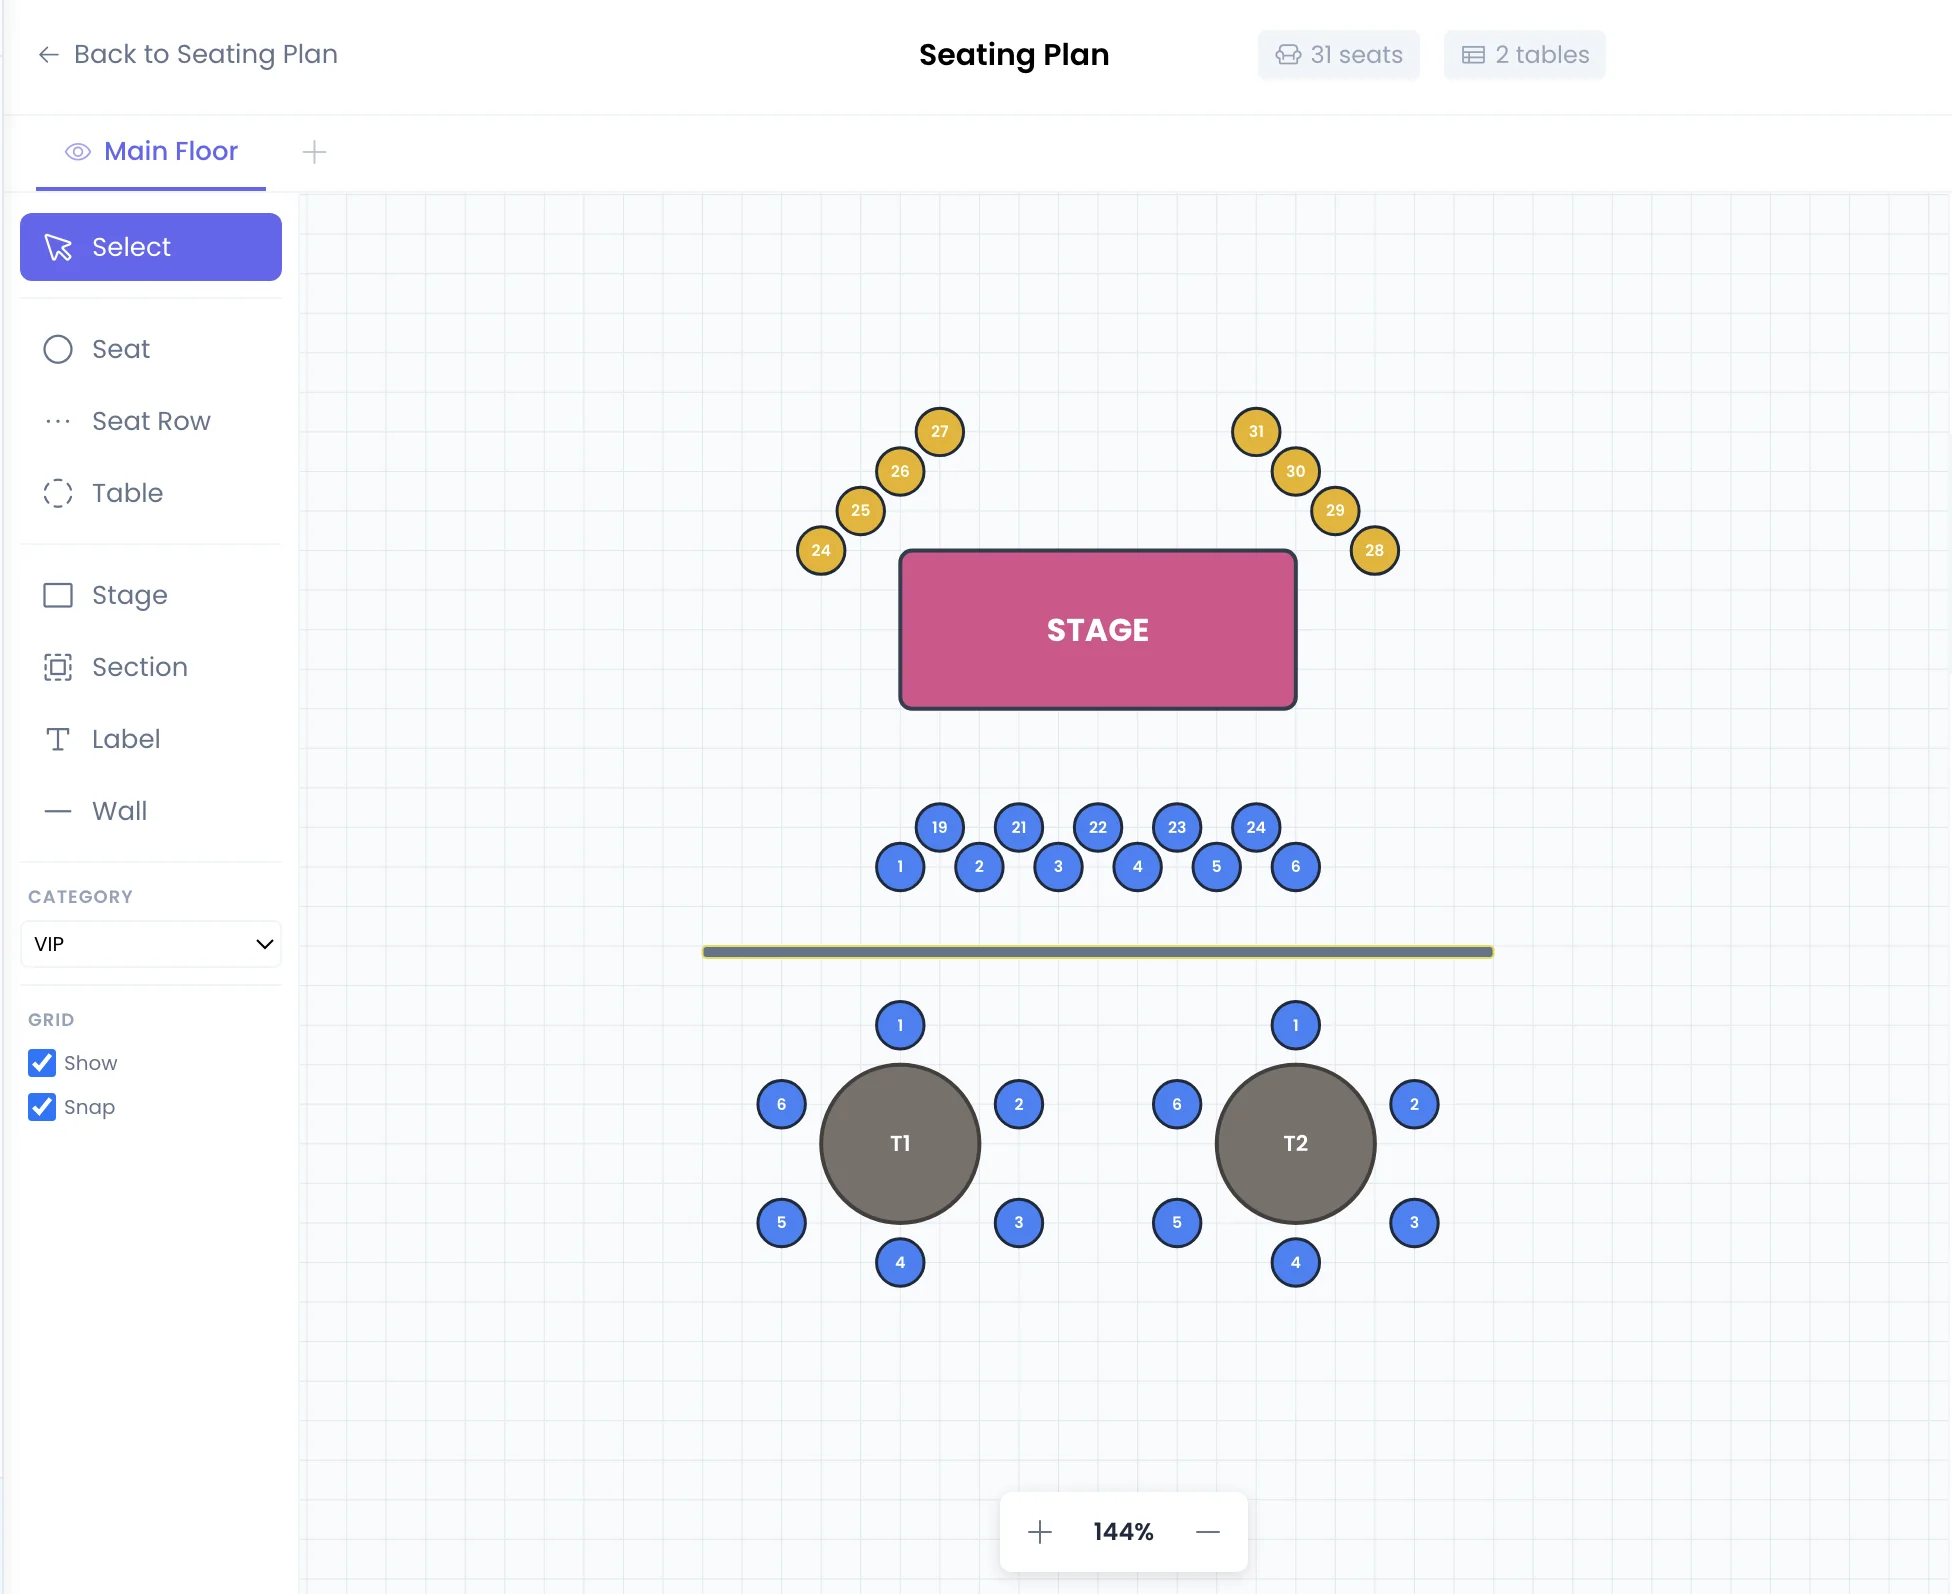Viewport: 1952px width, 1594px height.
Task: Select the Seat tool
Action: click(x=120, y=349)
